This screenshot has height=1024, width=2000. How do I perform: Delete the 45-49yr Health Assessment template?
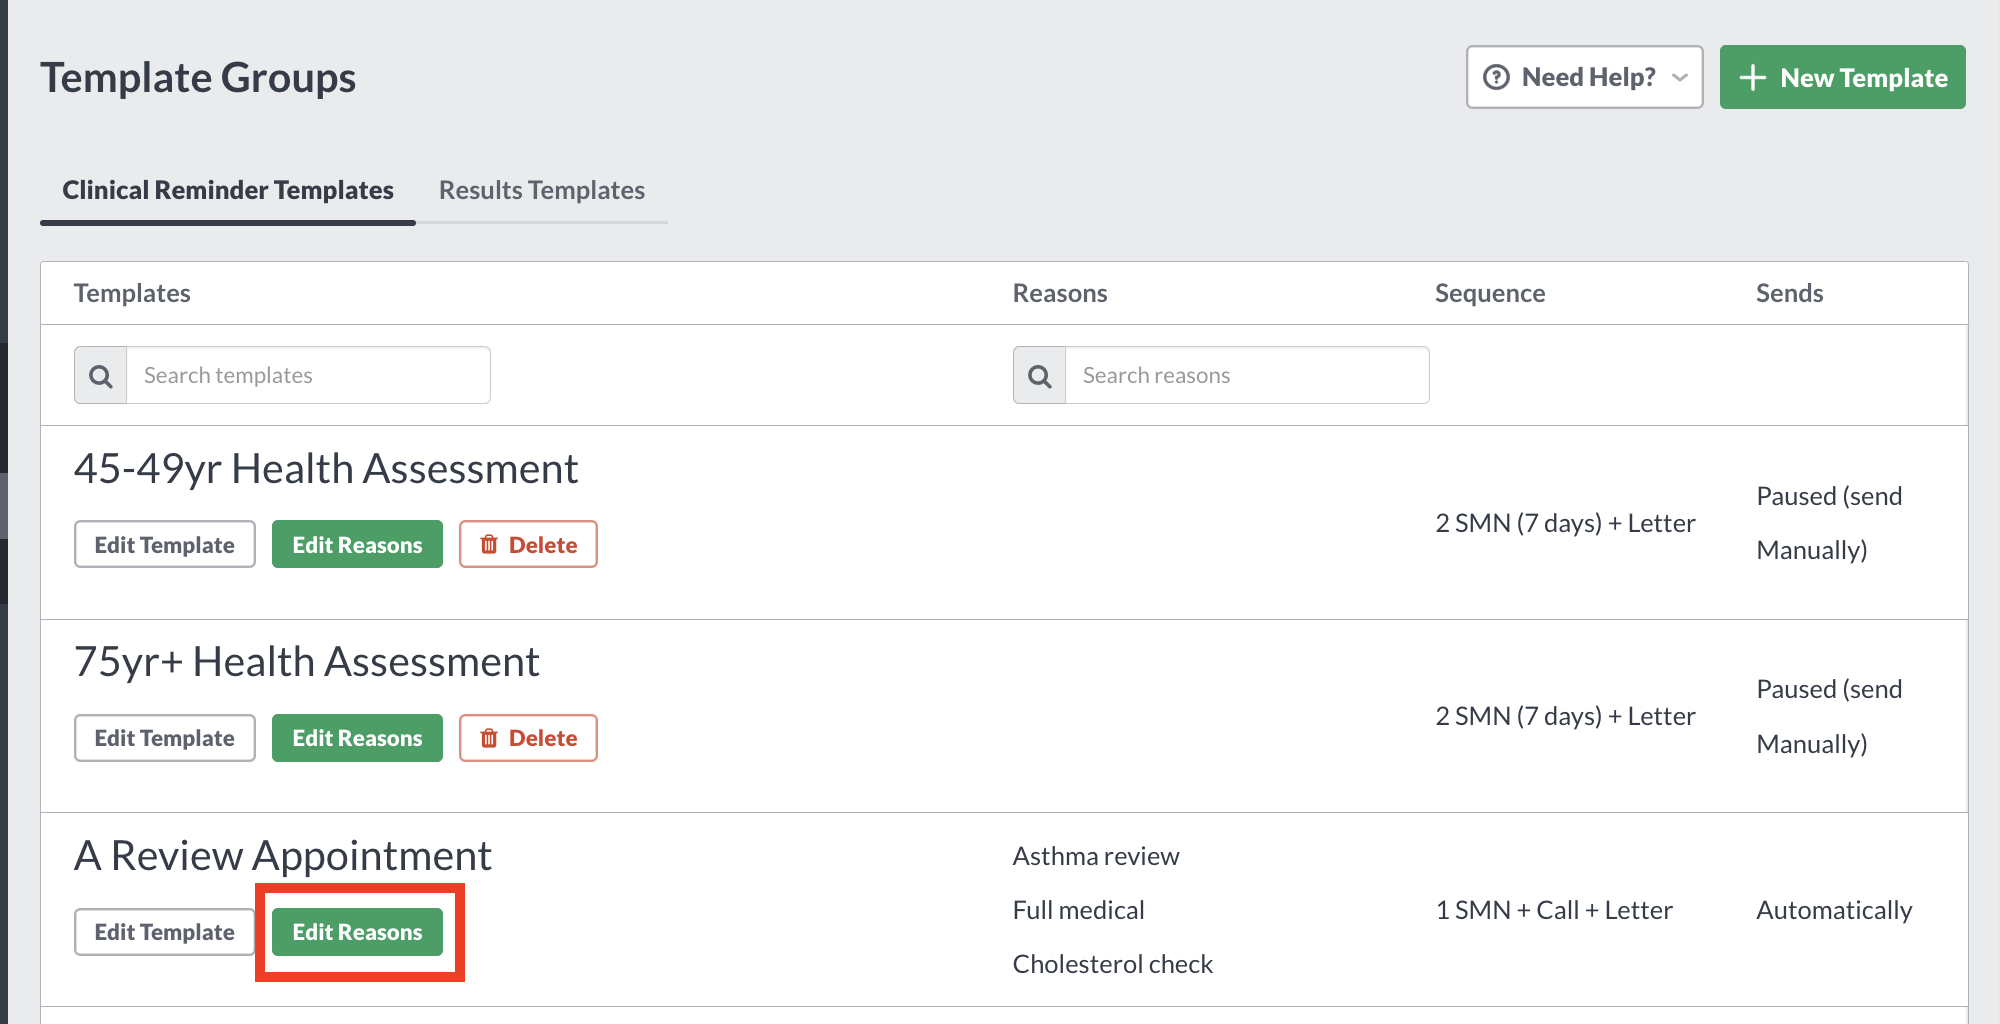point(528,544)
